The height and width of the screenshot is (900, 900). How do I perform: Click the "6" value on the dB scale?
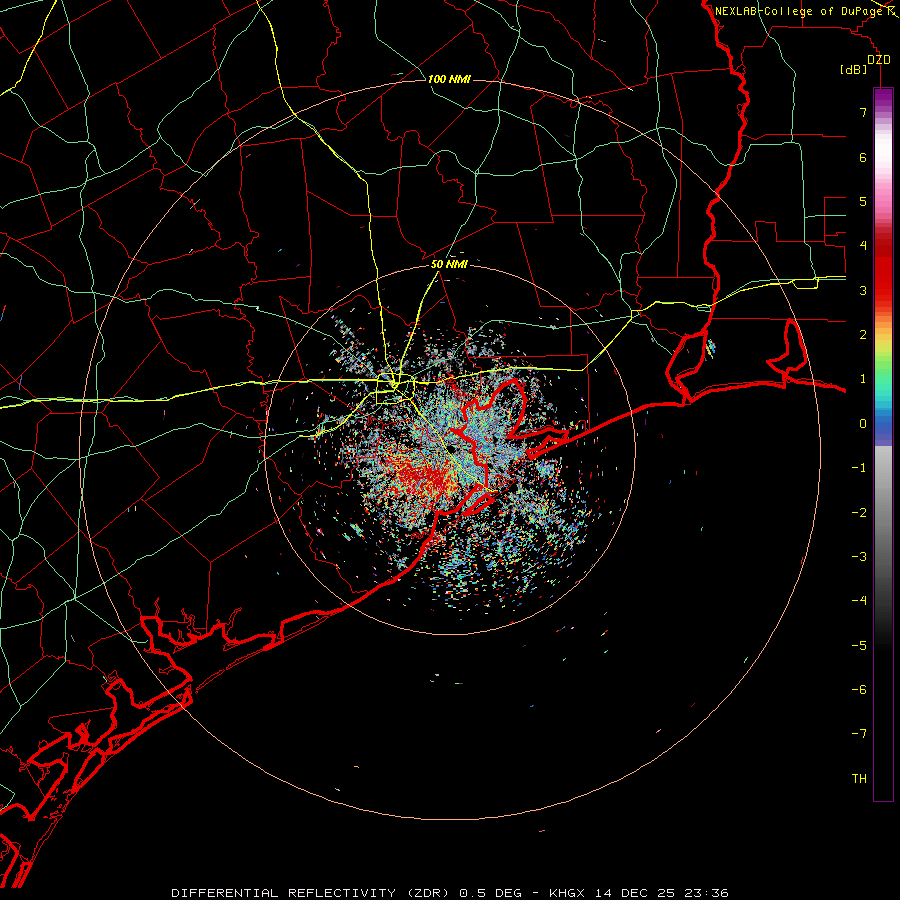[x=863, y=157]
